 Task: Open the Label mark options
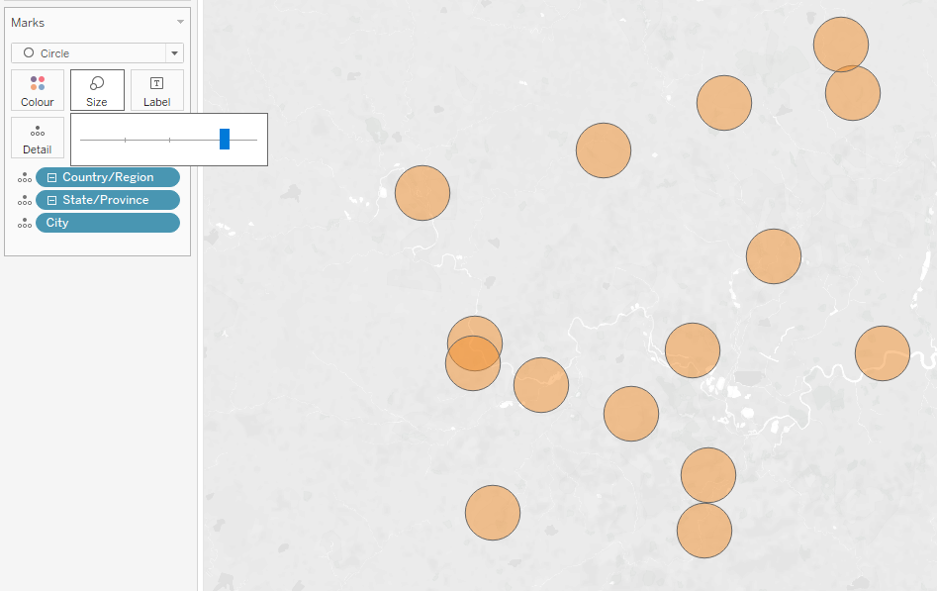point(157,90)
